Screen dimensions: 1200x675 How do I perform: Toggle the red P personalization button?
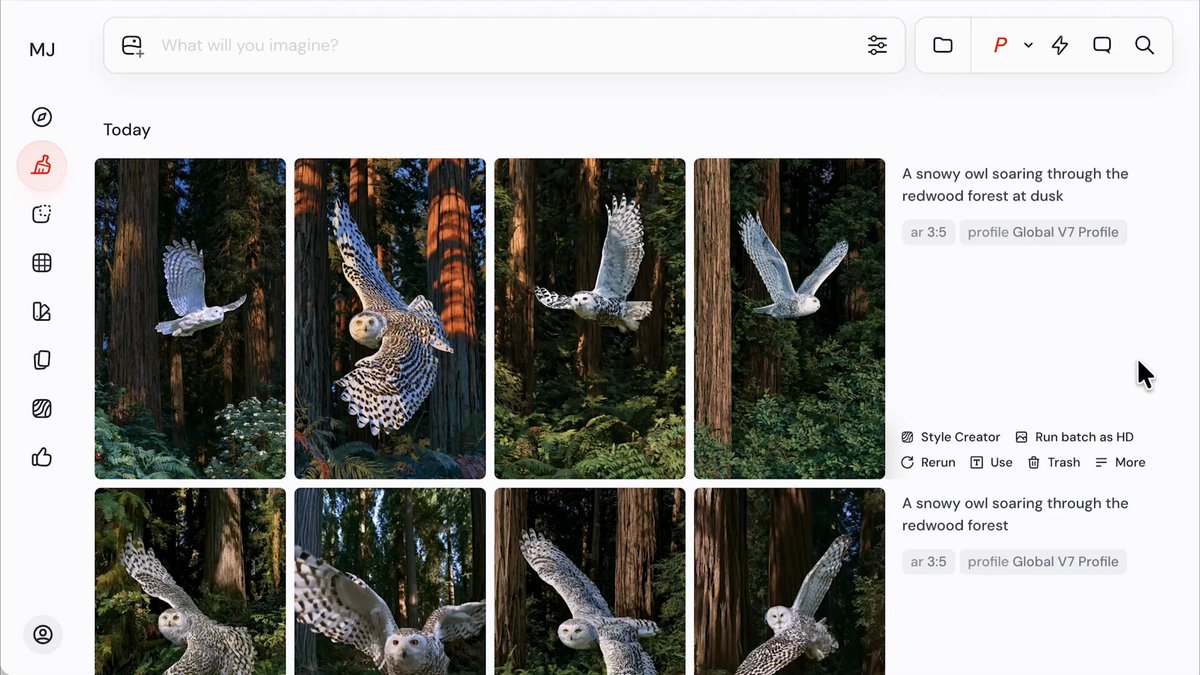pos(1000,45)
